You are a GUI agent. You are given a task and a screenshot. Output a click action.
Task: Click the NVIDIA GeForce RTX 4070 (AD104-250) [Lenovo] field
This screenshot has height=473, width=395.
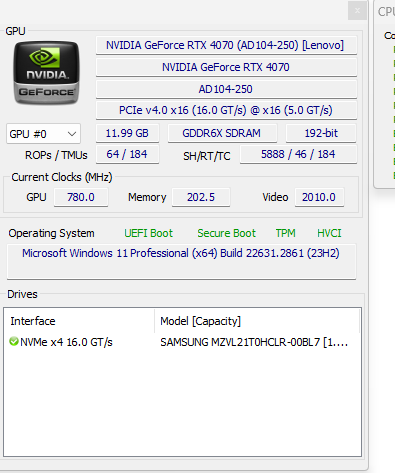(x=226, y=45)
